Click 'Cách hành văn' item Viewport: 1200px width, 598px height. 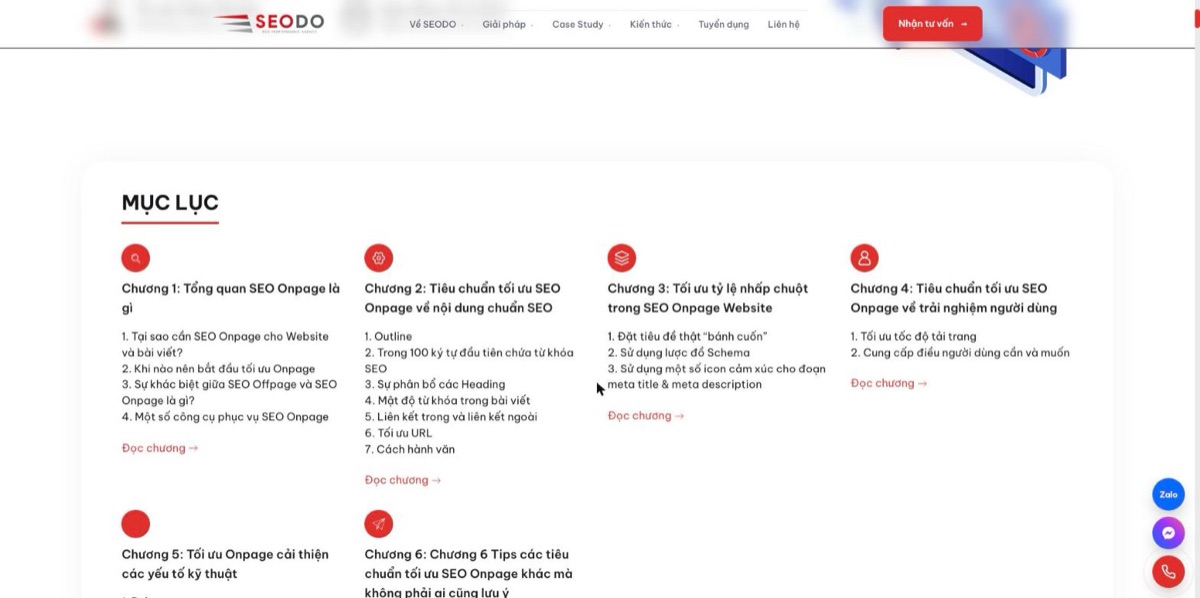(410, 449)
